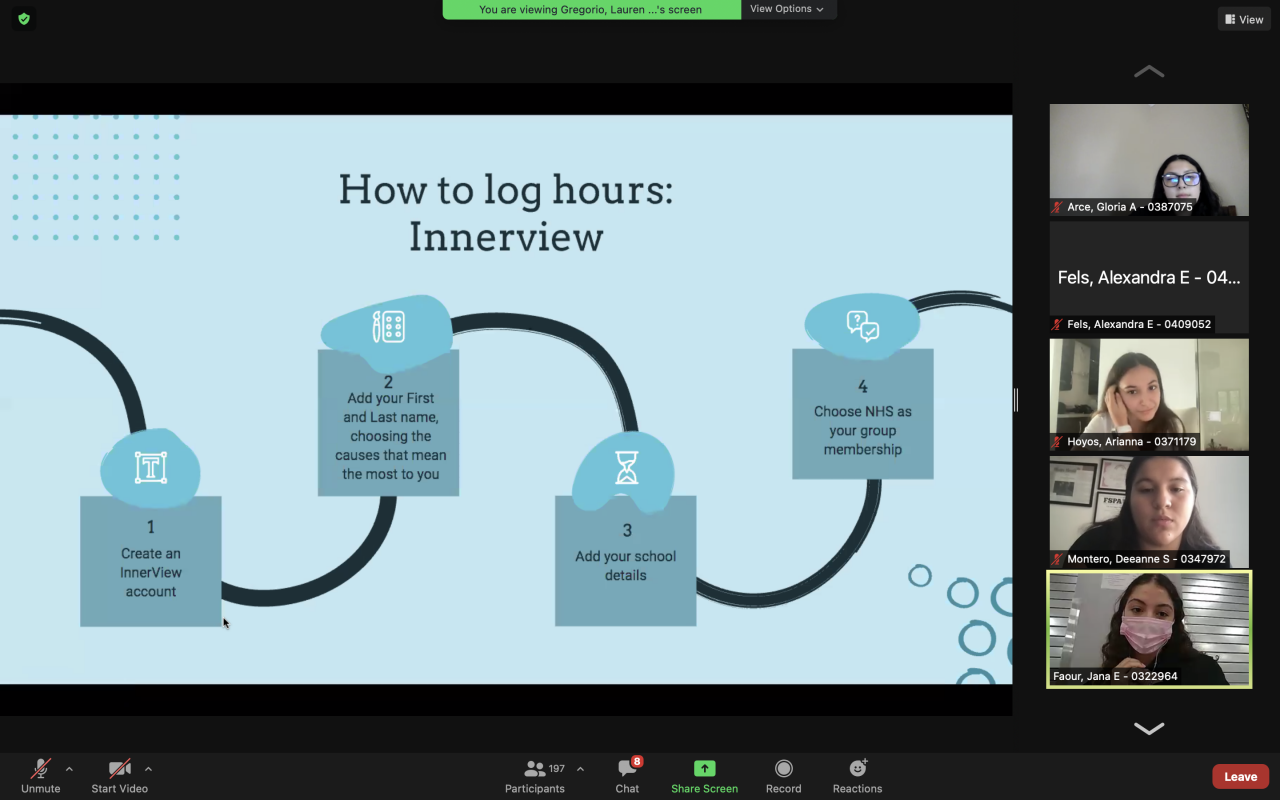Open the Reactions menu
The height and width of the screenshot is (800, 1280).
click(x=858, y=776)
